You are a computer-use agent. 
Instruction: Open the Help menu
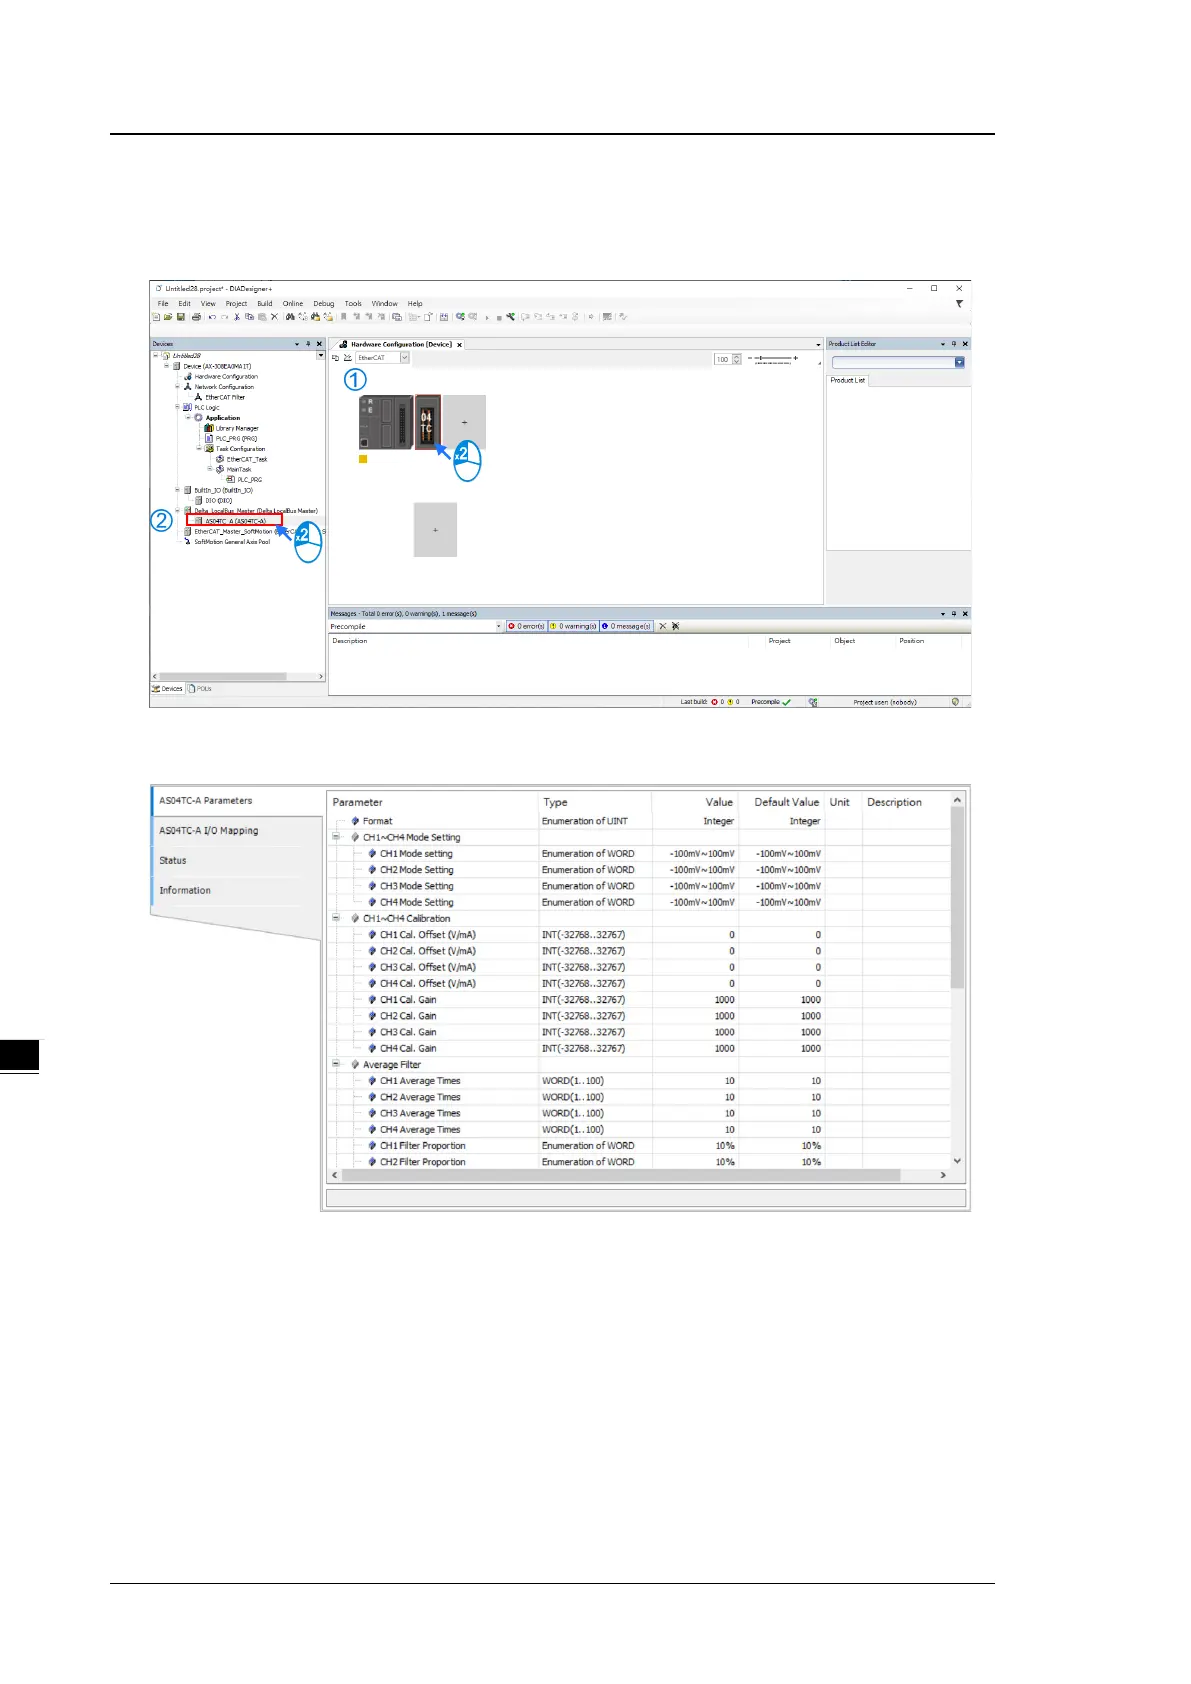click(415, 304)
